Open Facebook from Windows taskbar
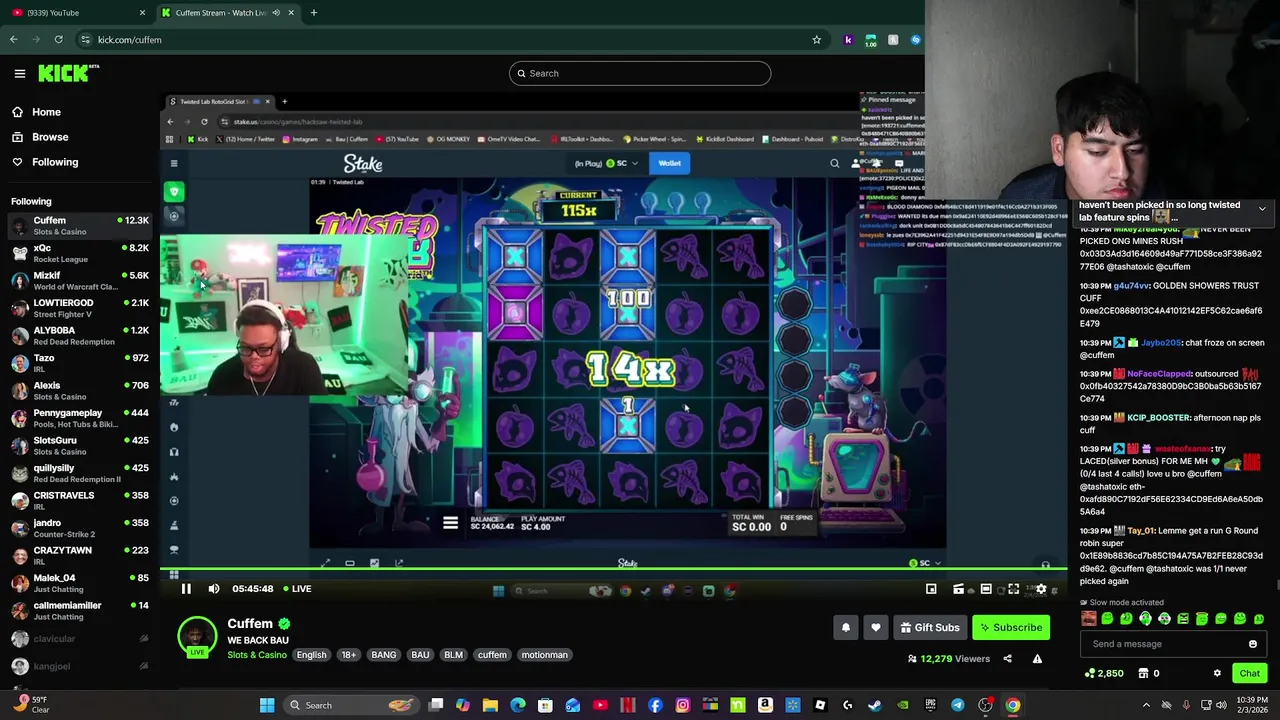The image size is (1280, 720). (x=655, y=706)
